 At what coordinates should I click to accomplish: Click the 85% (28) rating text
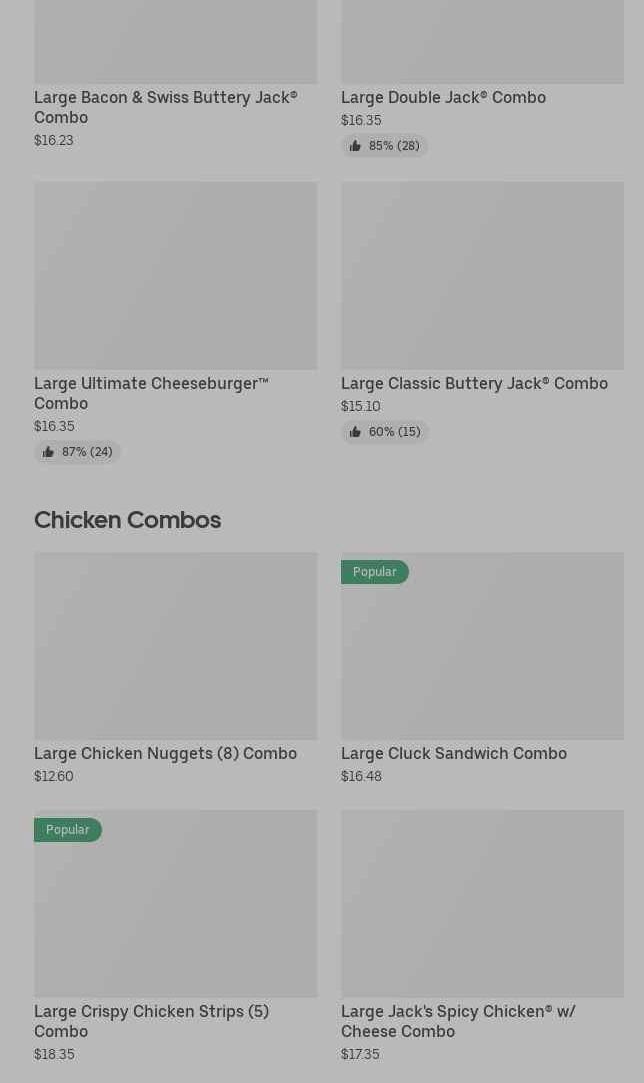(x=394, y=146)
